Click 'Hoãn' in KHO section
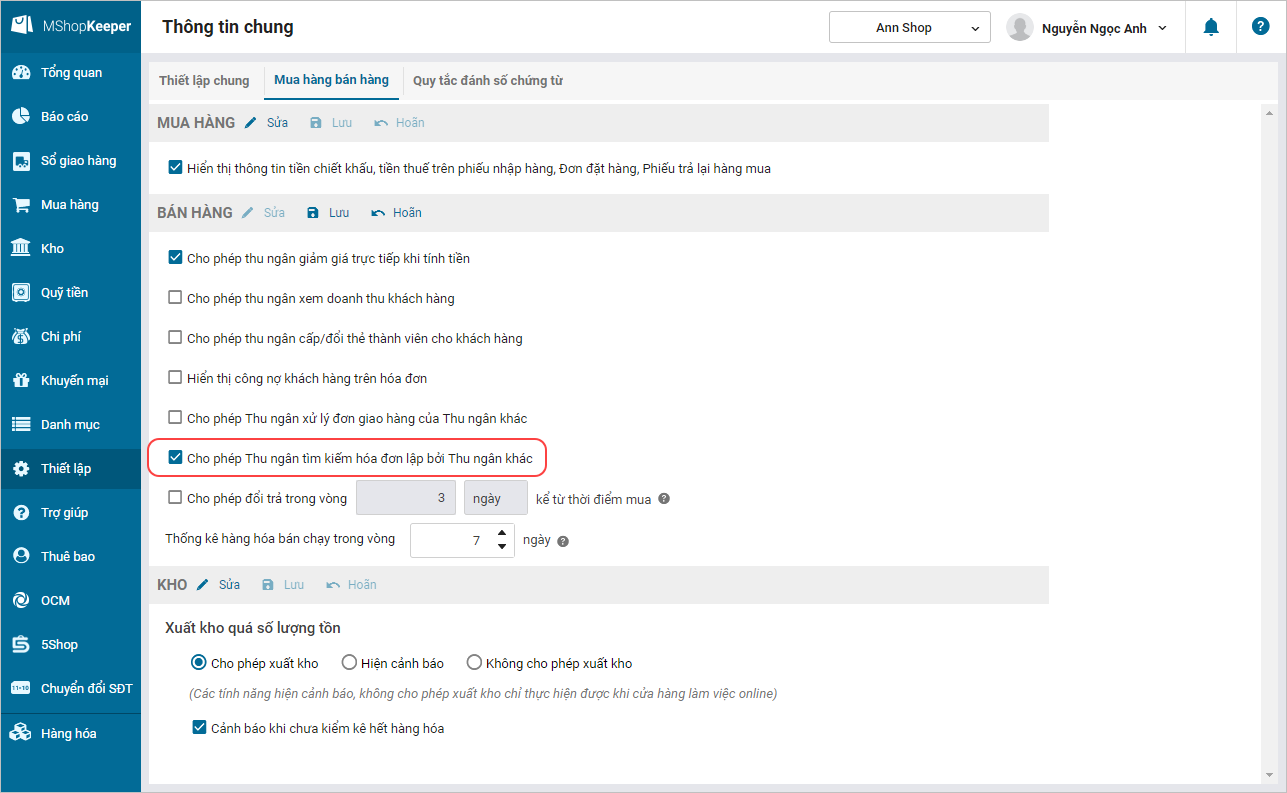This screenshot has height=793, width=1287. tap(362, 585)
